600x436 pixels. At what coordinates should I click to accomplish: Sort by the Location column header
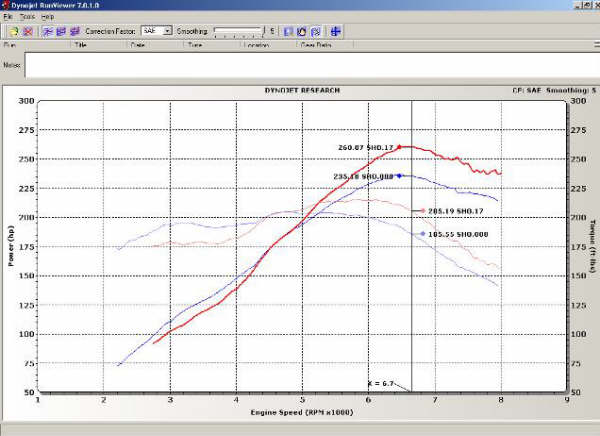[x=268, y=45]
